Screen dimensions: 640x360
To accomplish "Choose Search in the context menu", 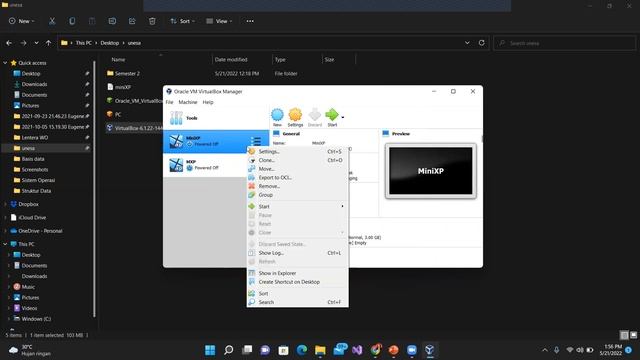I will 297,302.
